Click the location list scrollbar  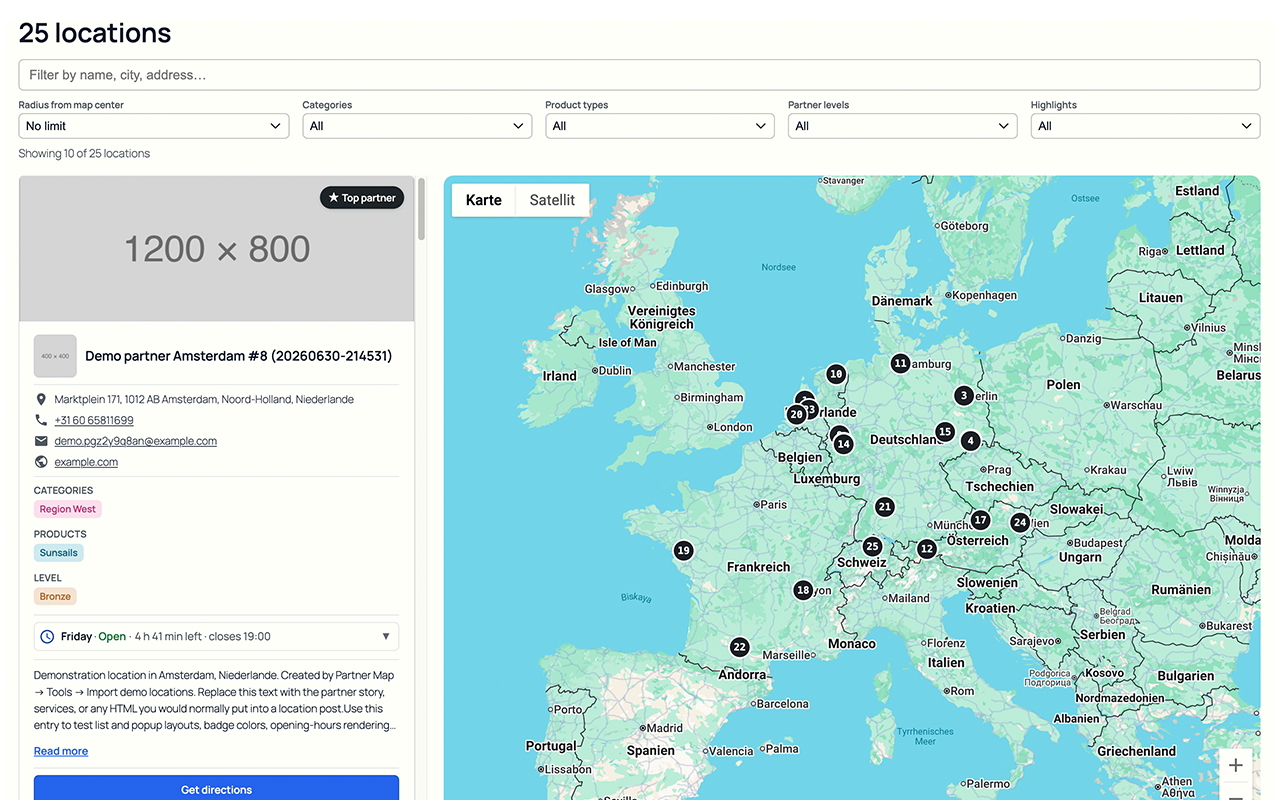tap(421, 209)
